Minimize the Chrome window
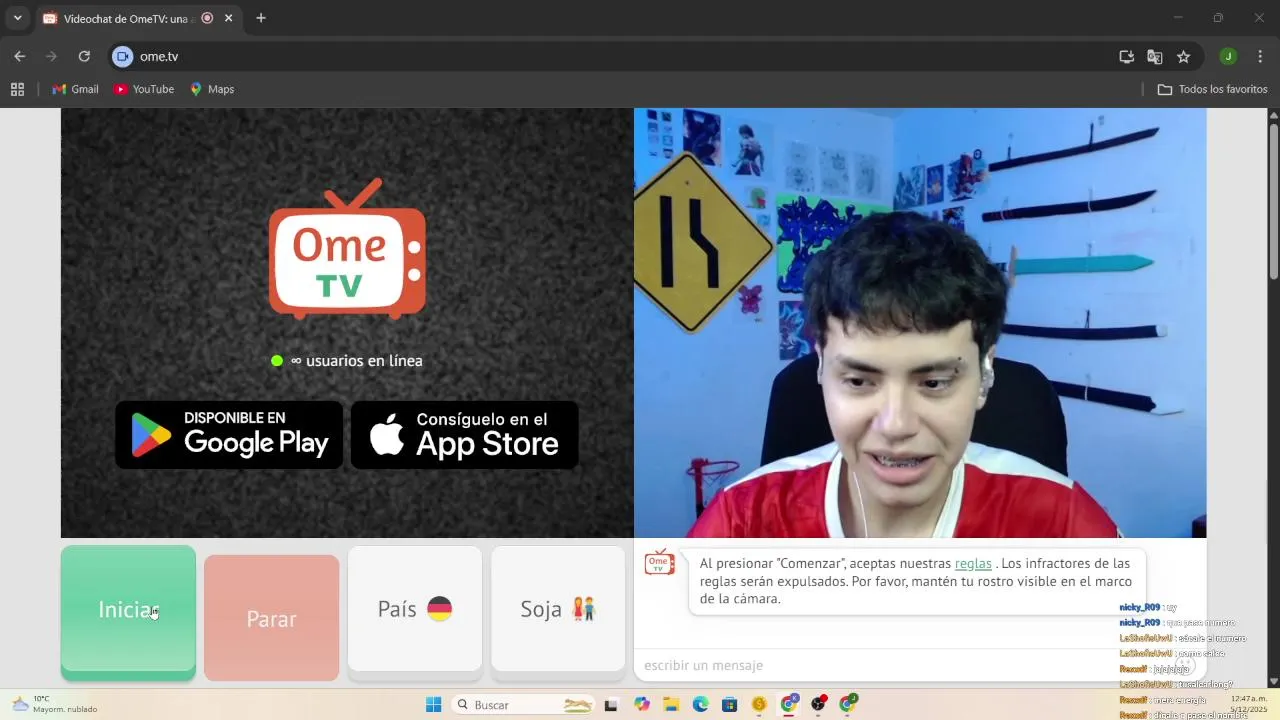Screen dimensions: 1280x720 click(1178, 18)
